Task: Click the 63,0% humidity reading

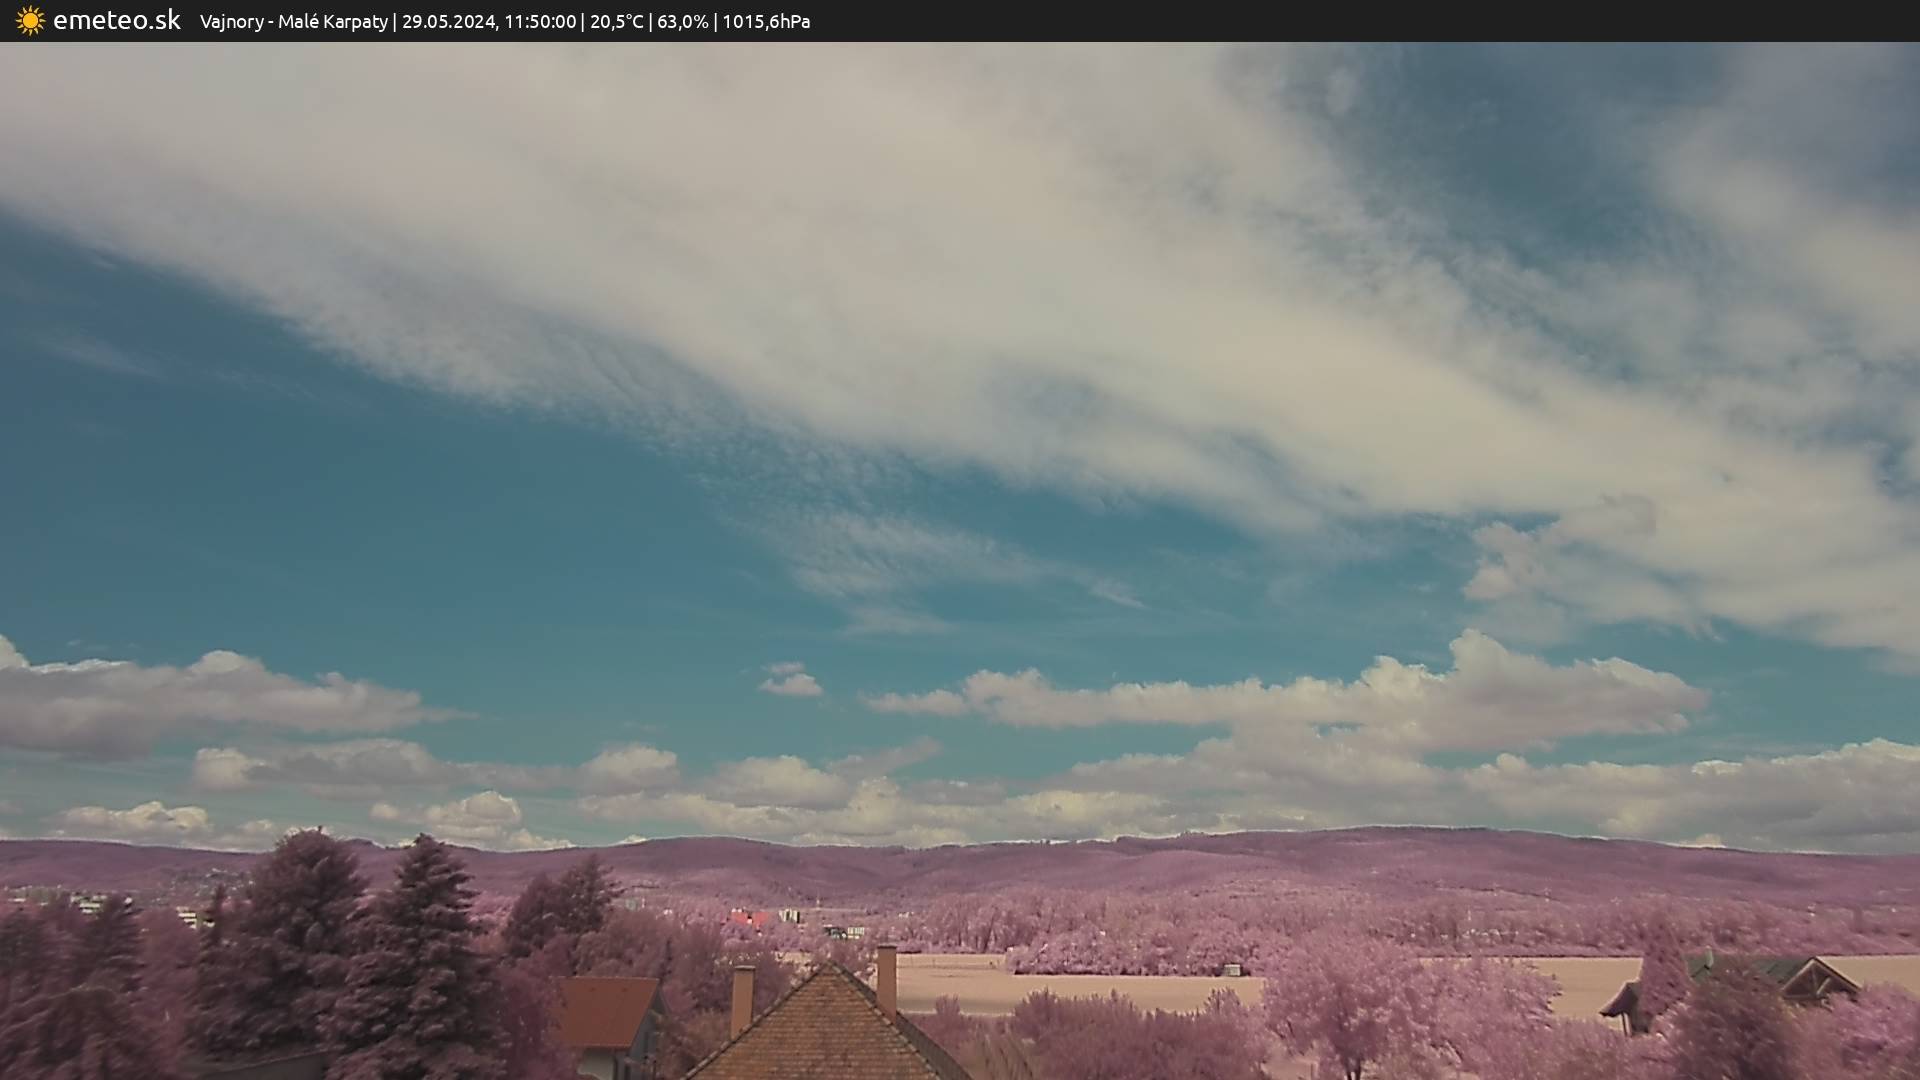Action: (682, 22)
